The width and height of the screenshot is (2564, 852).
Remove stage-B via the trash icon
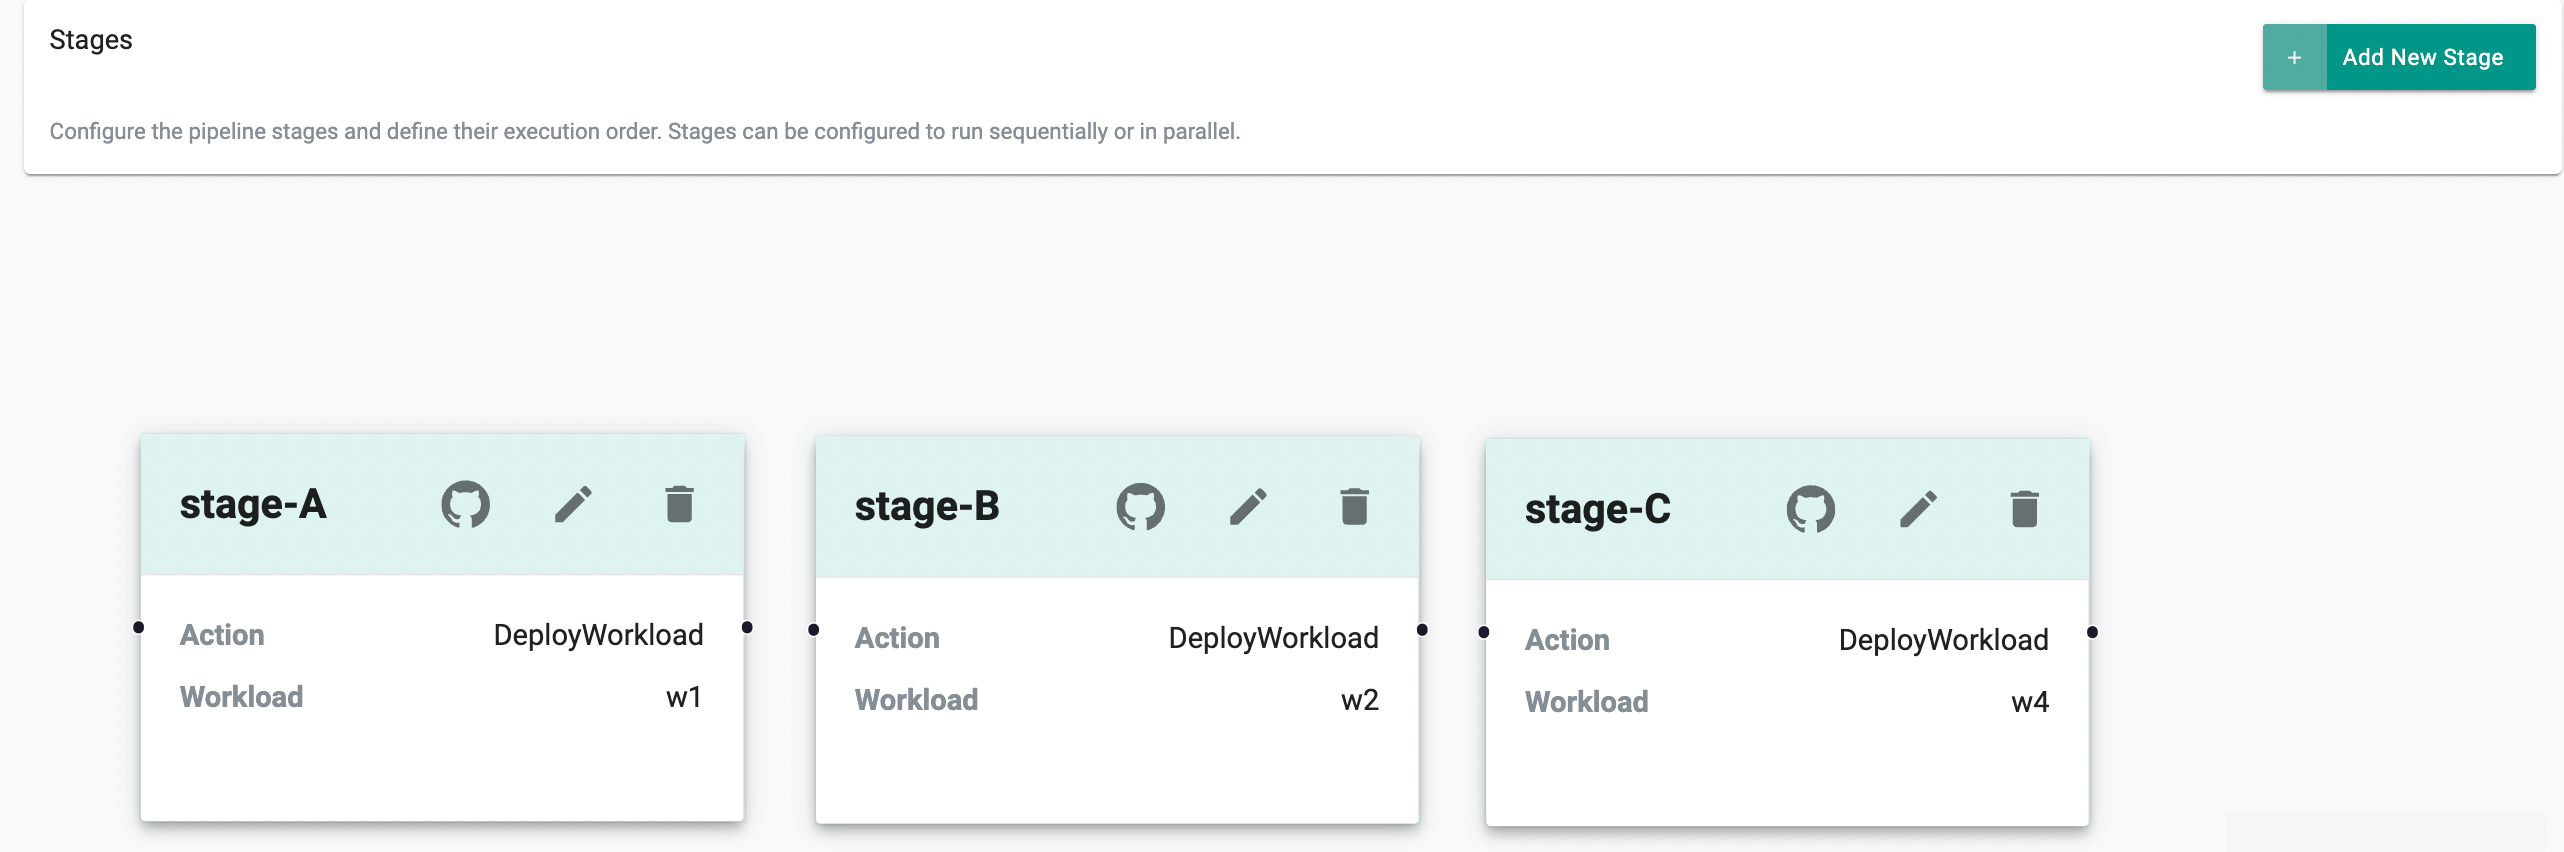1354,507
